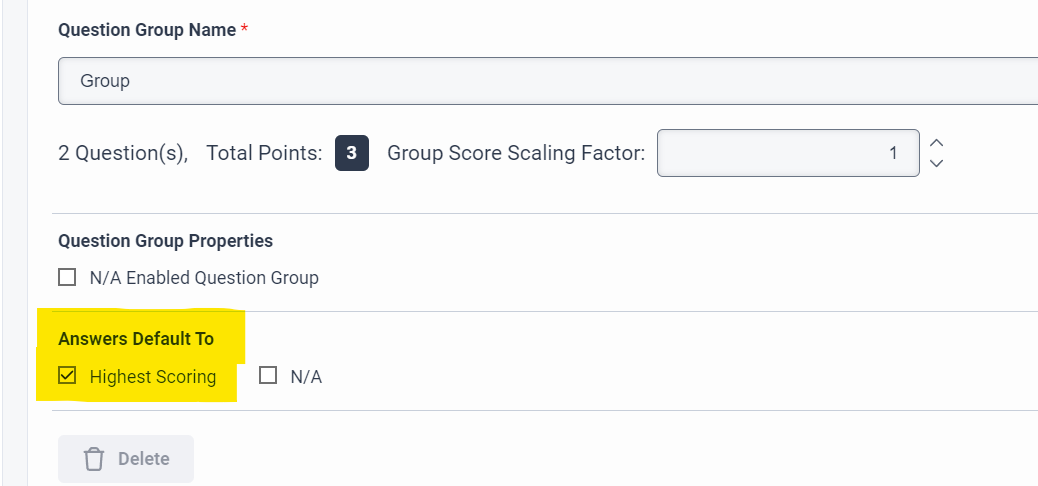
Task: Click the "Question Group Name" field label
Action: (147, 30)
